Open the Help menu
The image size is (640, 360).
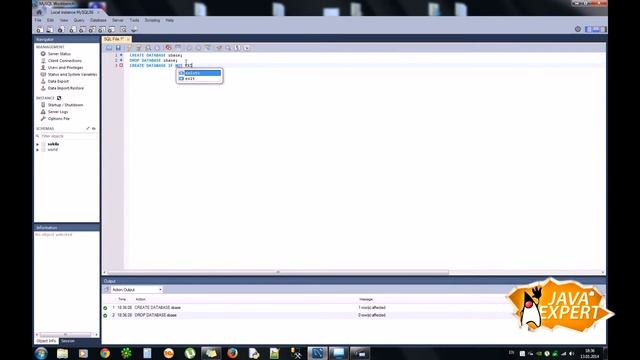[169, 20]
